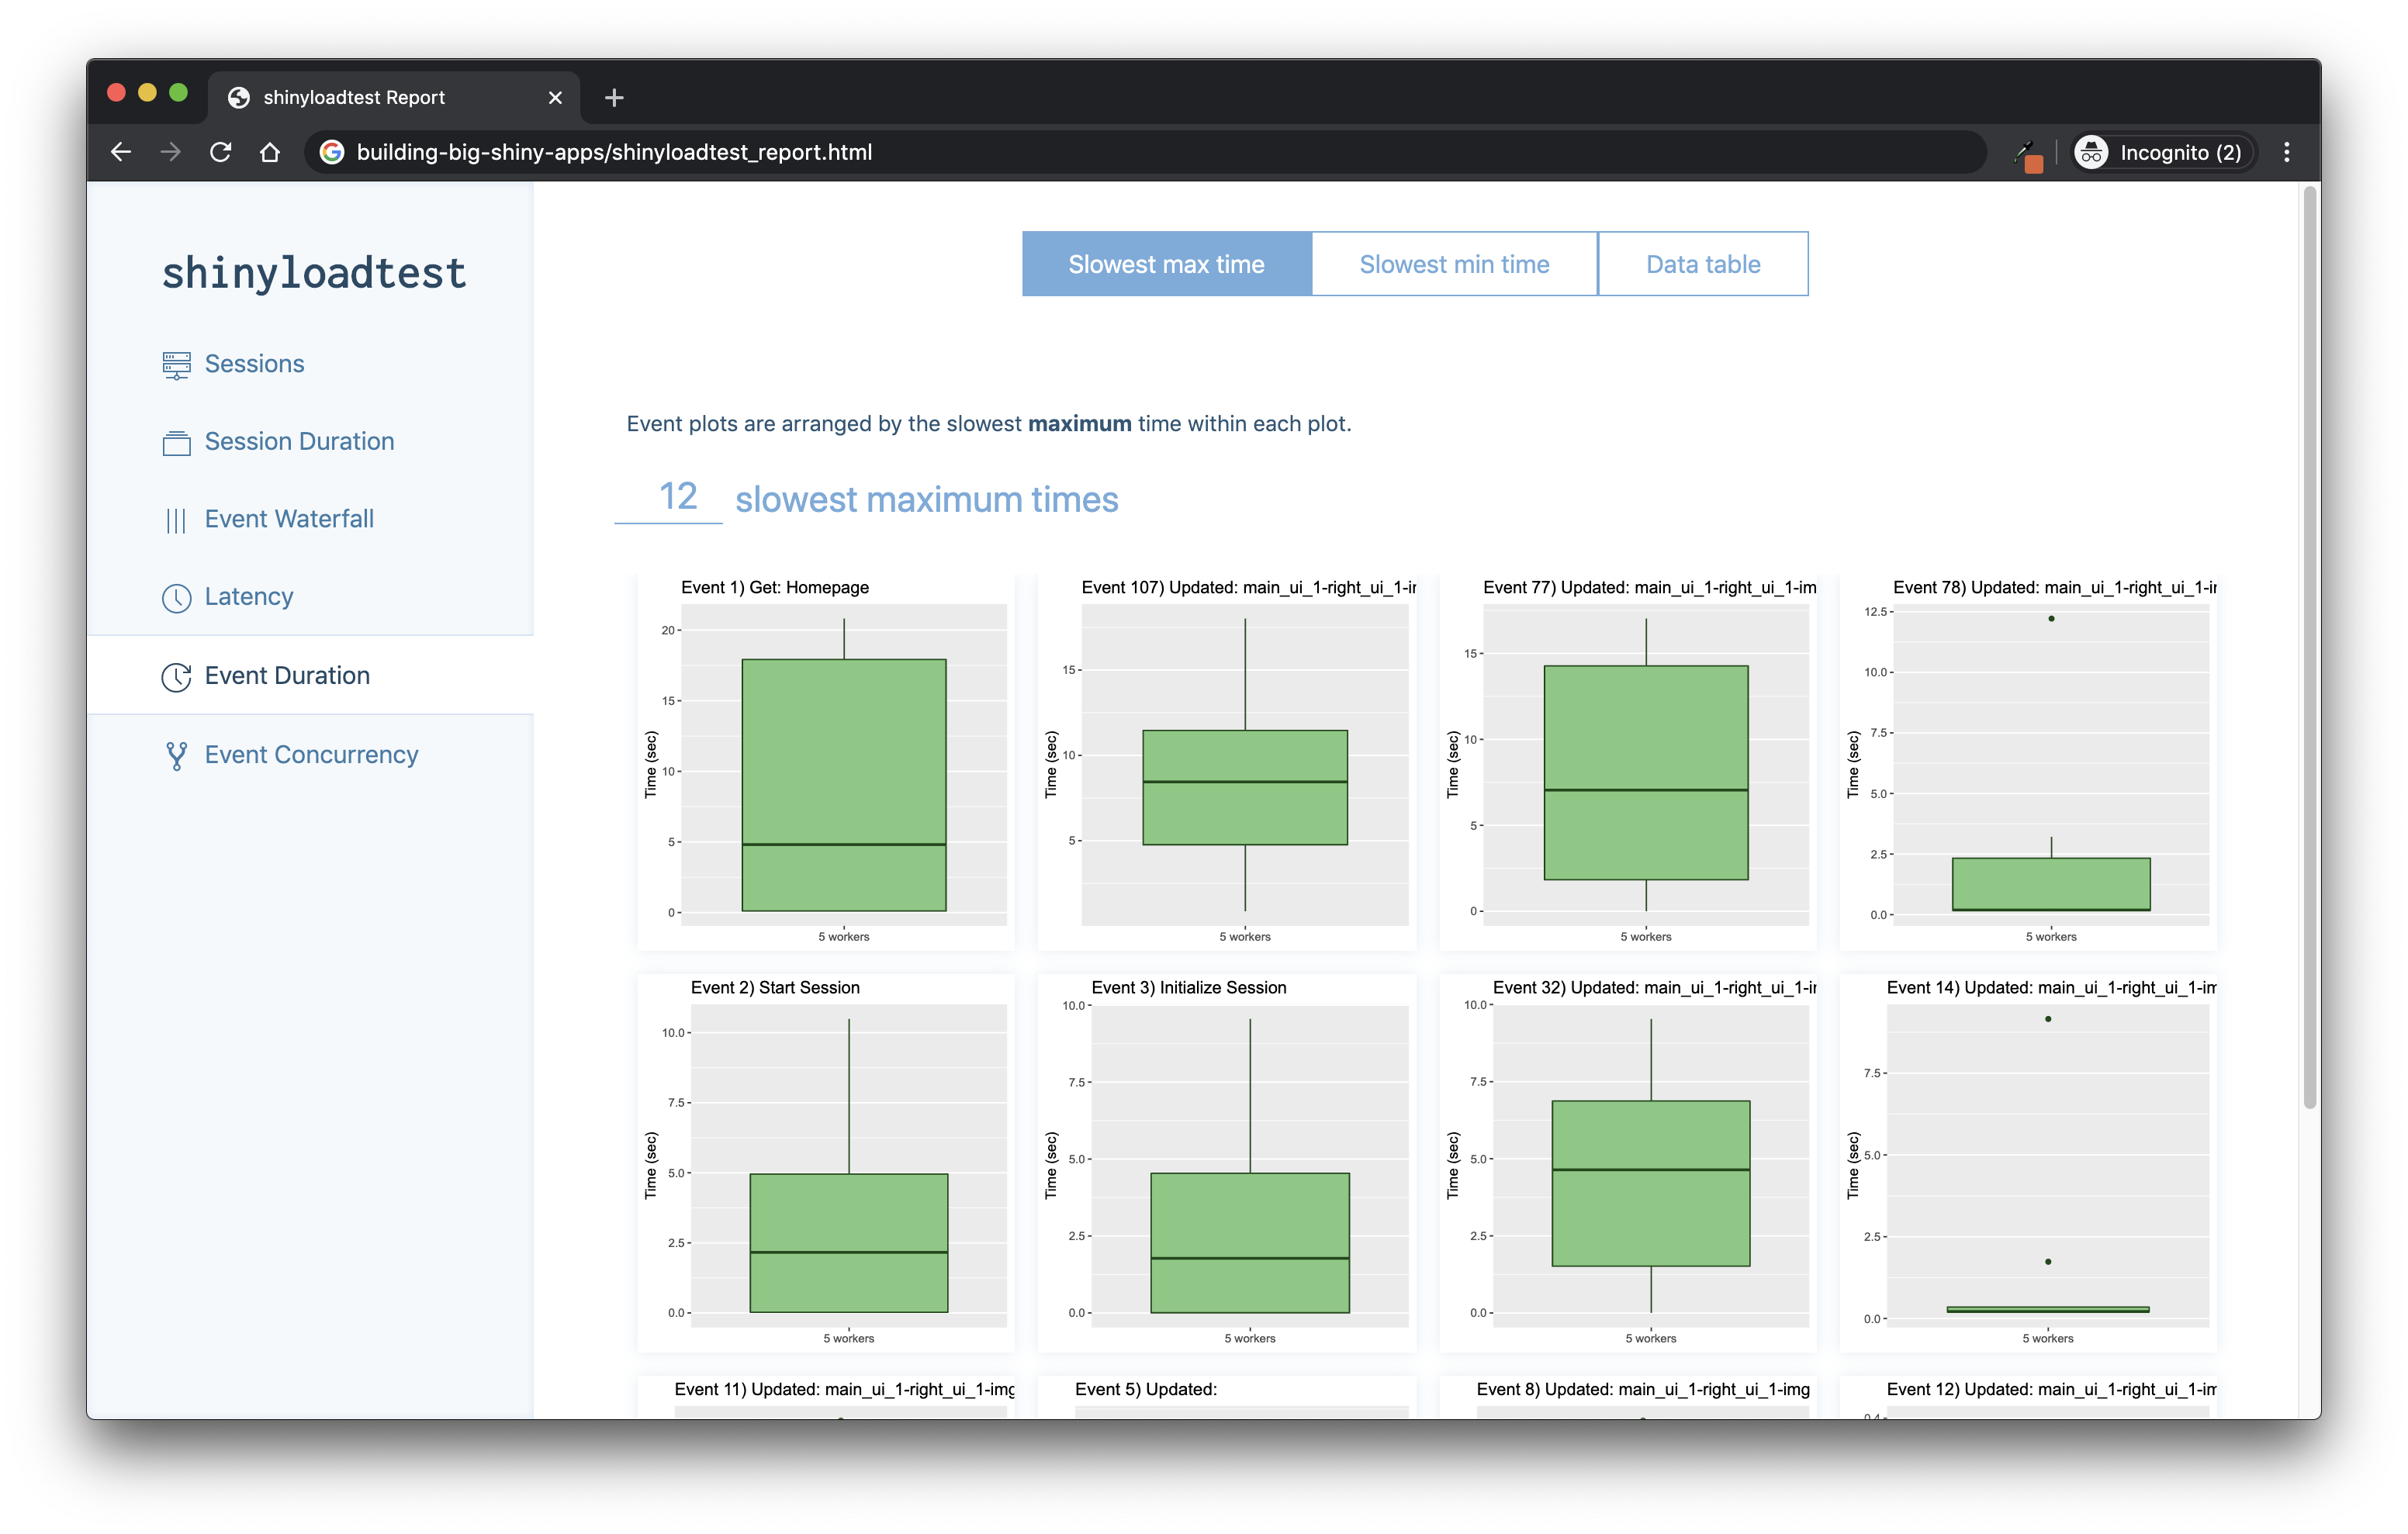Close the shinyloadtest Report tab
The height and width of the screenshot is (1534, 2408).
pos(555,97)
